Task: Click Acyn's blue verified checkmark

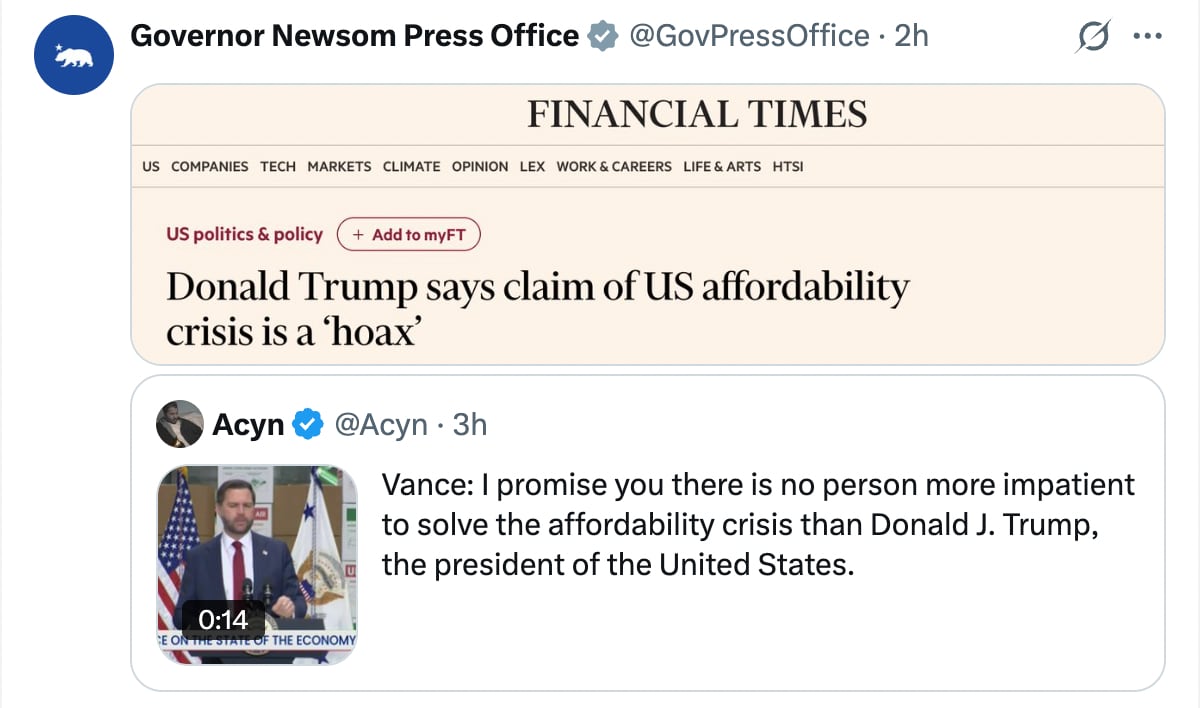Action: point(309,425)
